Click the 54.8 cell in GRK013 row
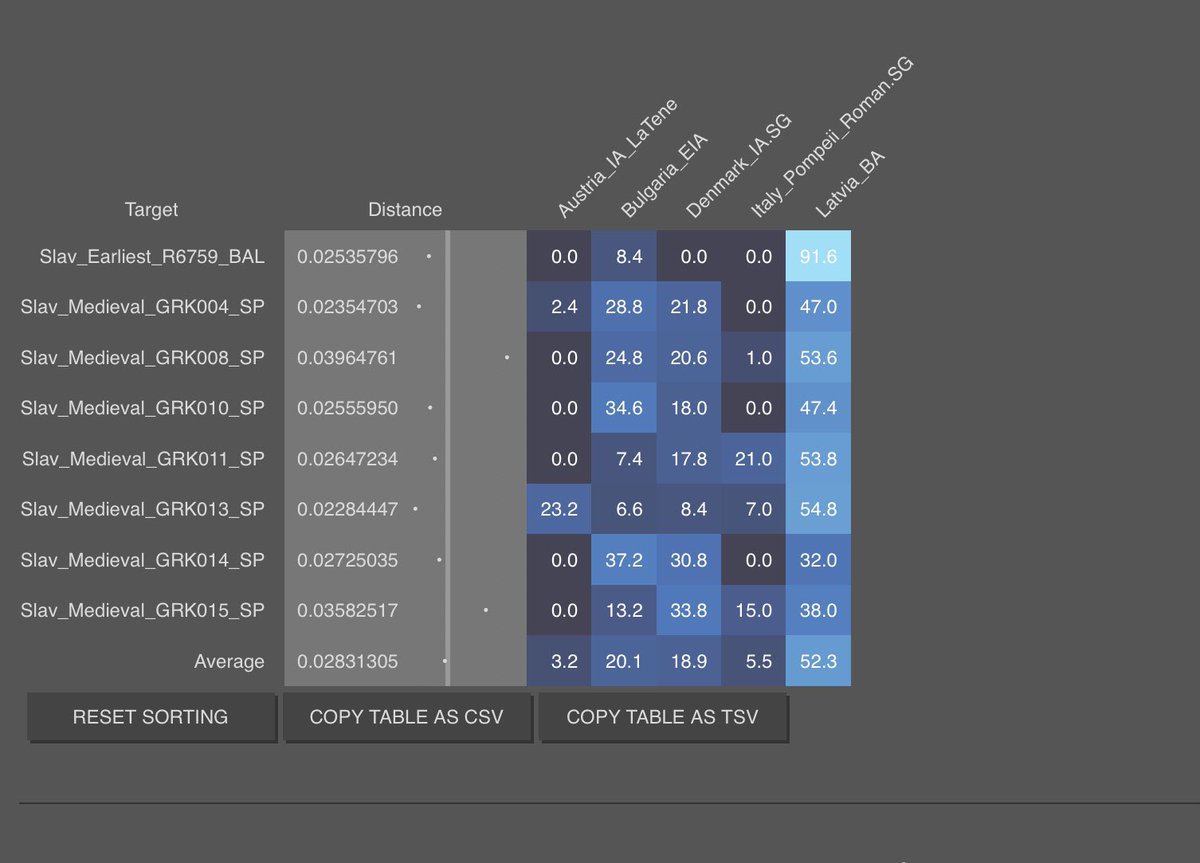The height and width of the screenshot is (863, 1200). tap(818, 509)
